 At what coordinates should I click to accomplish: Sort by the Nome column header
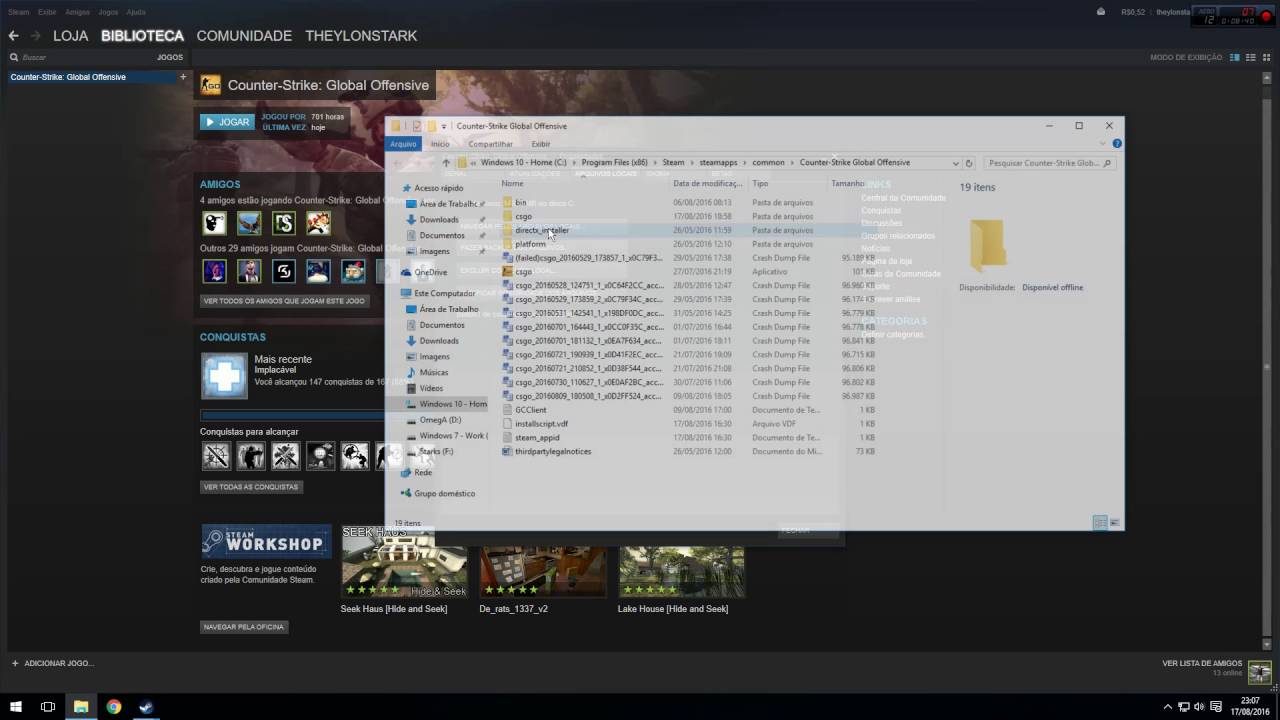coord(512,184)
